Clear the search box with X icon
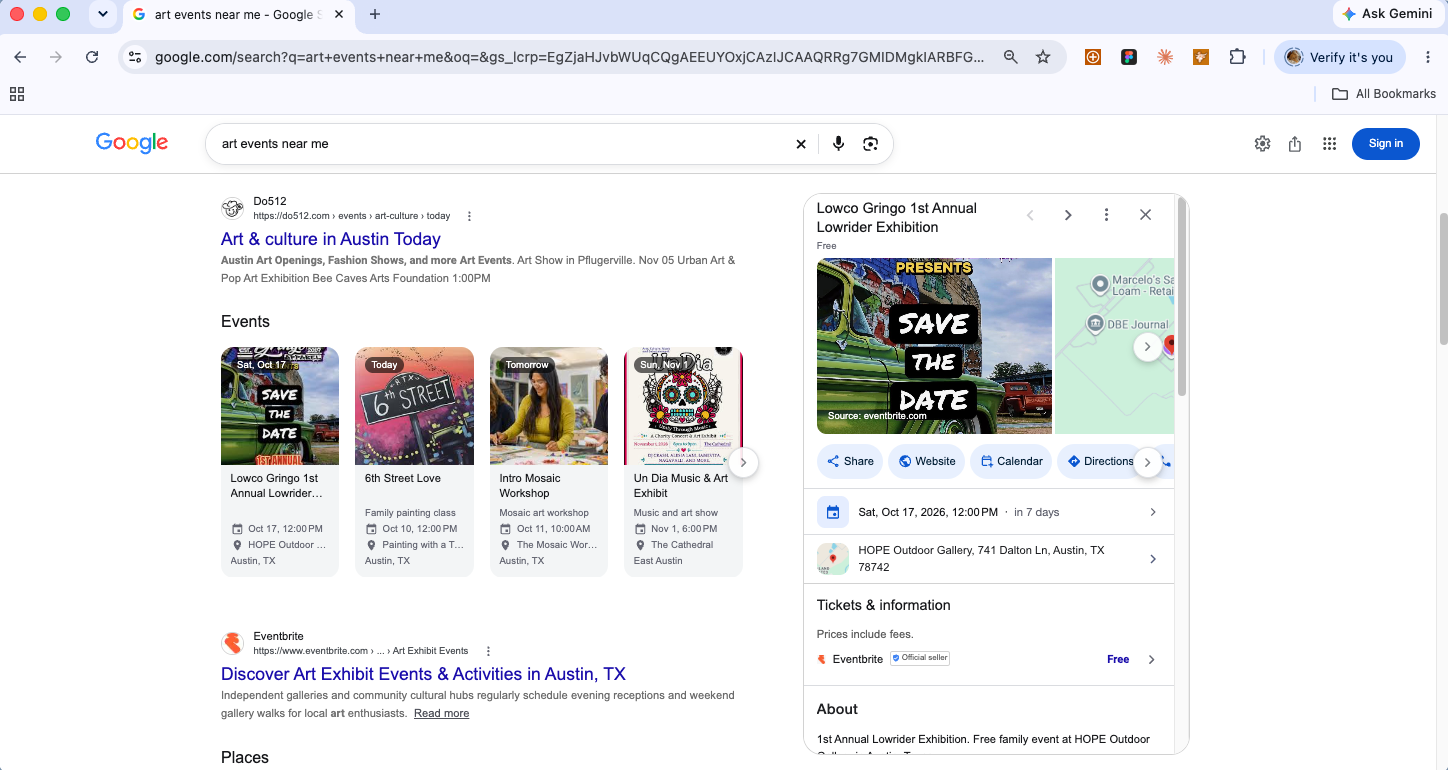The height and width of the screenshot is (770, 1448). (x=800, y=144)
